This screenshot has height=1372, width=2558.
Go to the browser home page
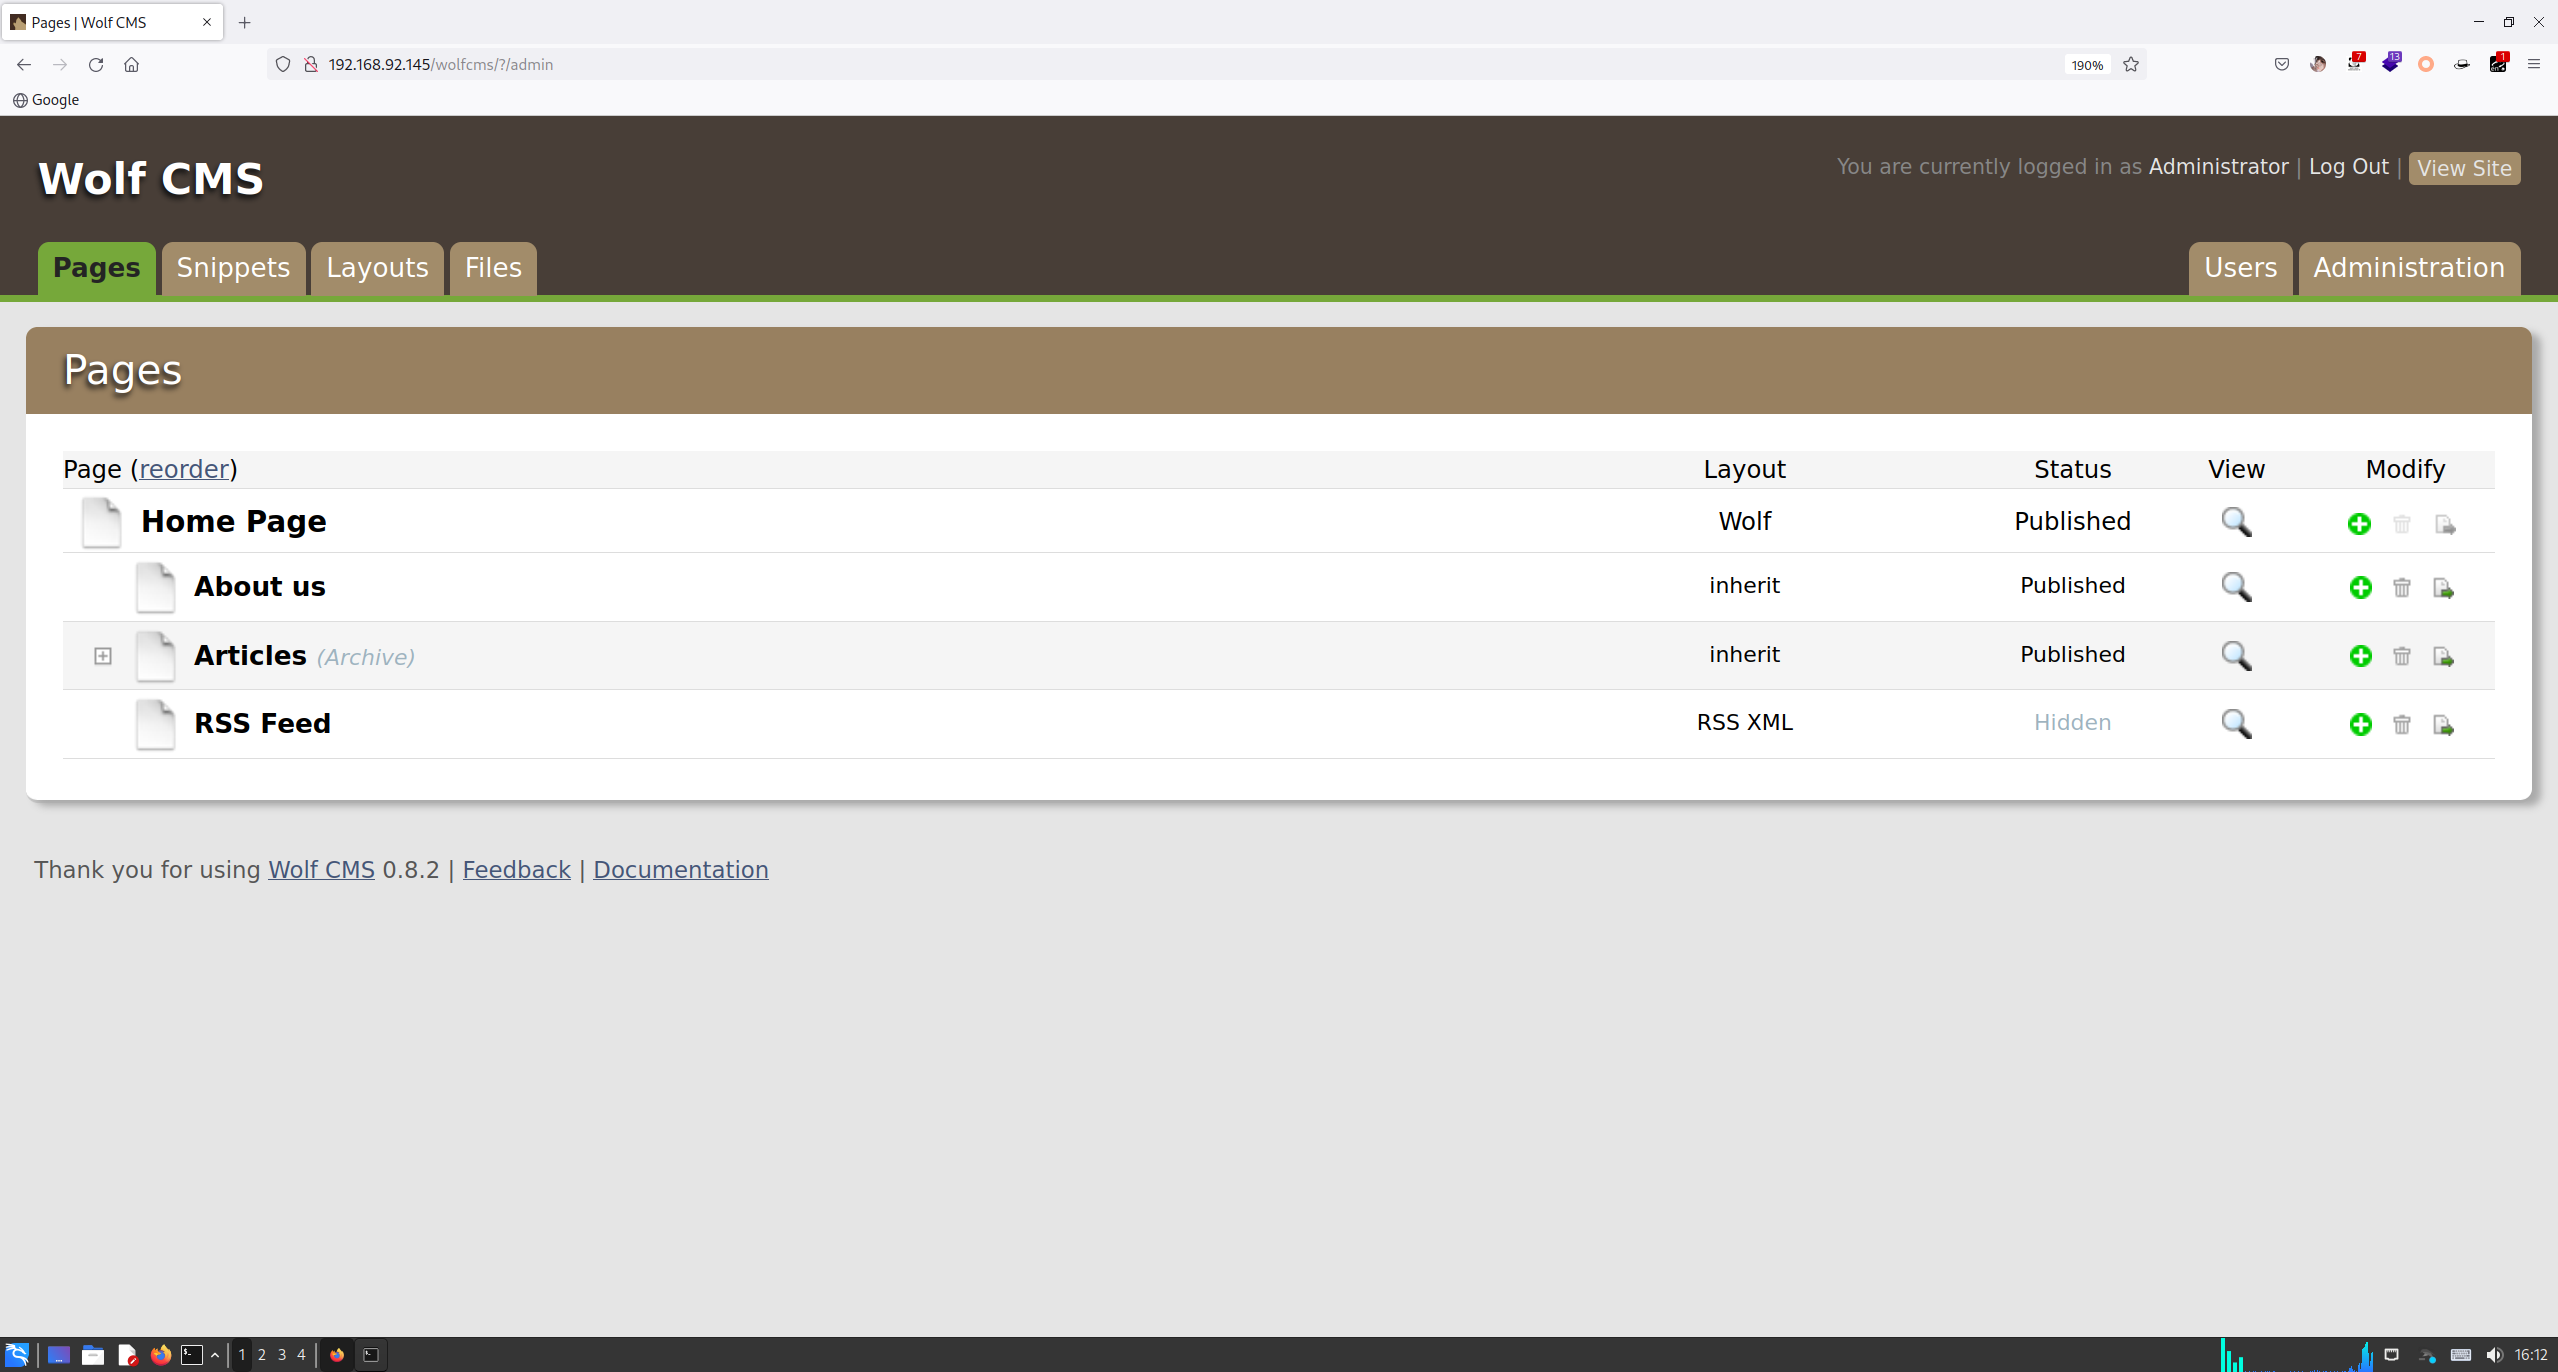131,64
